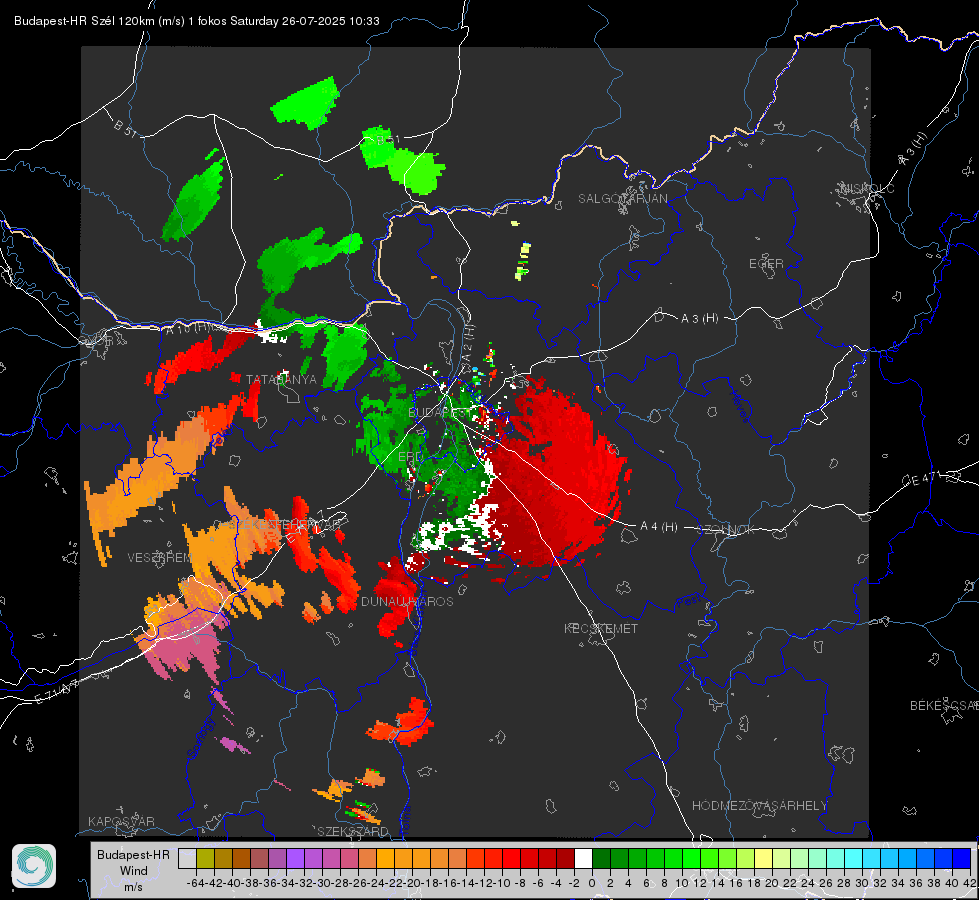This screenshot has width=979, height=900.
Task: Click the EGER city label
Action: coord(766,264)
